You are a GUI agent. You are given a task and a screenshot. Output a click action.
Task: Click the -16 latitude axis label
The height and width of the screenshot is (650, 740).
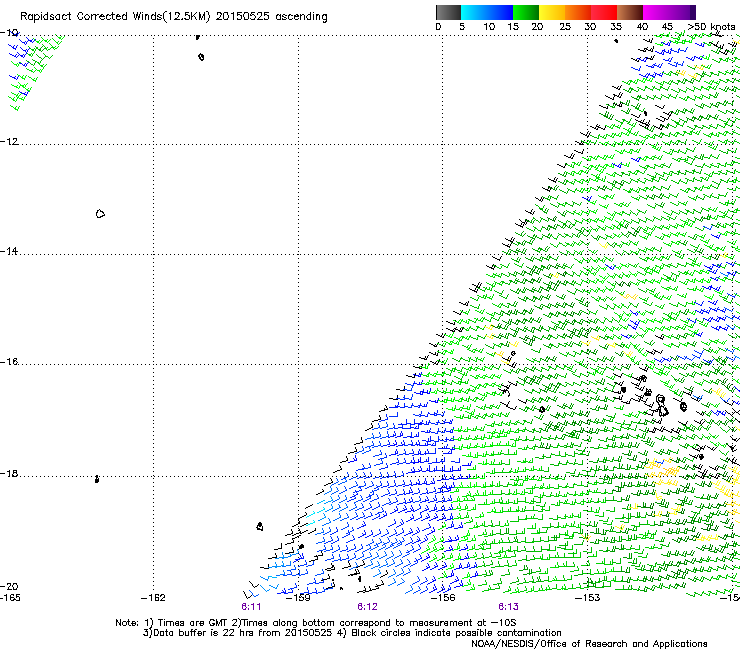(x=9, y=362)
